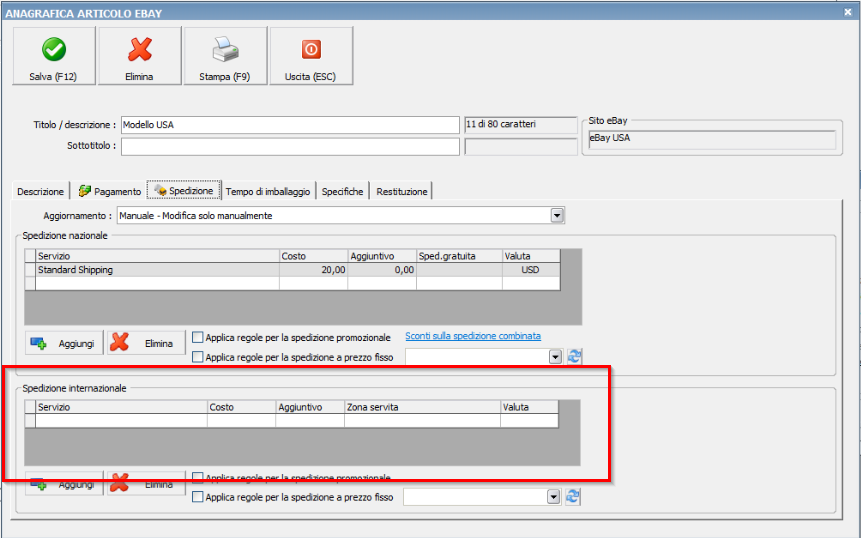Open Sconti sulla spedizione combinata link
Image resolution: width=861 pixels, height=538 pixels.
[473, 336]
